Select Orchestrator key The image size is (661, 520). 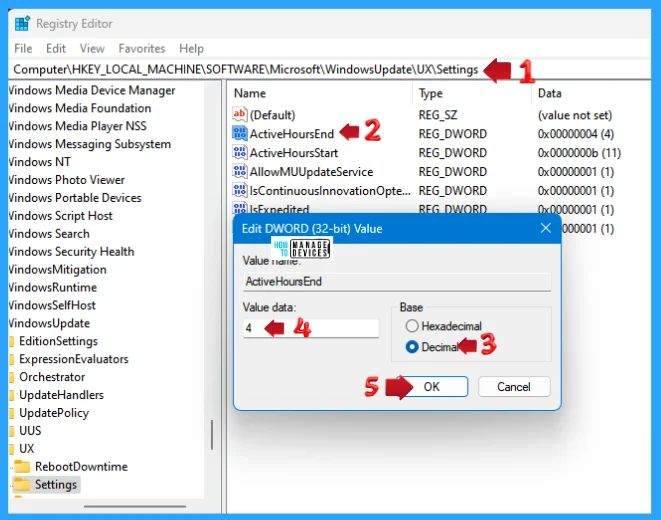[52, 377]
